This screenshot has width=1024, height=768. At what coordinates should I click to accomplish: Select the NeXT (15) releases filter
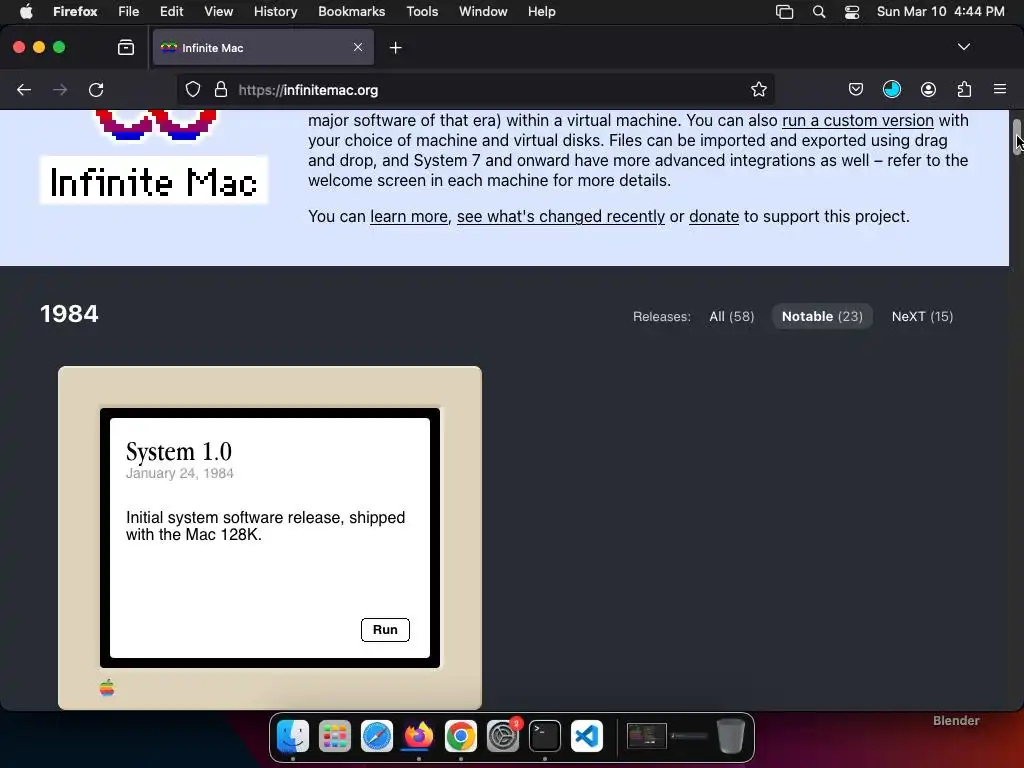(922, 316)
